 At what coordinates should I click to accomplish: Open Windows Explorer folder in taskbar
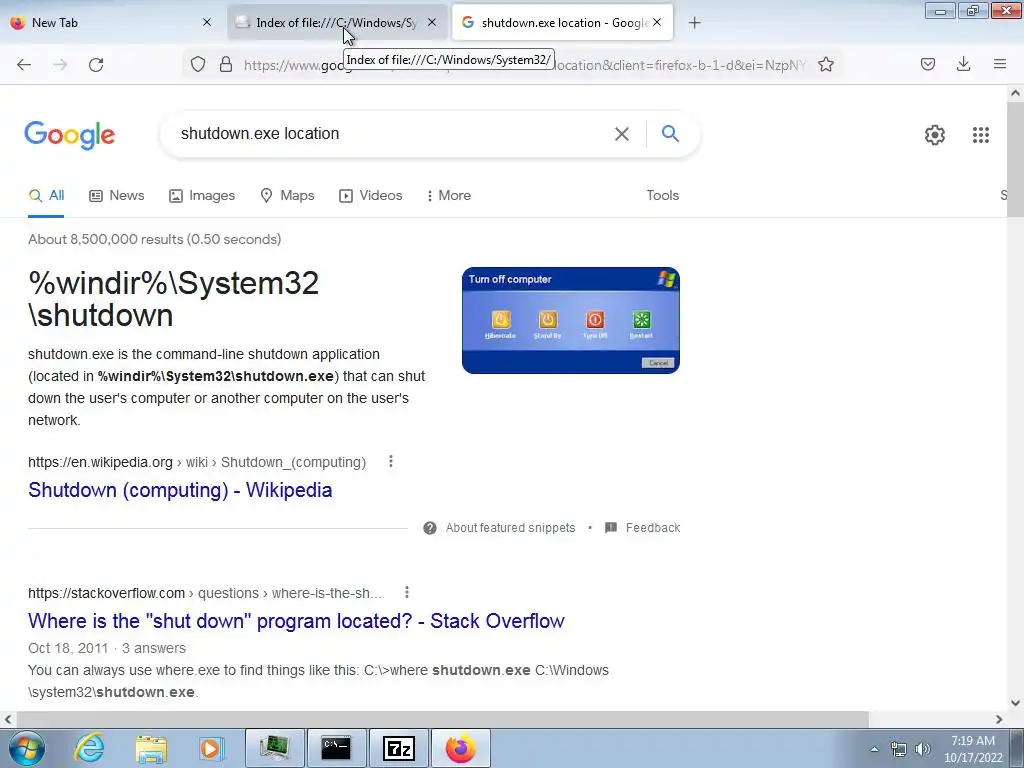151,748
